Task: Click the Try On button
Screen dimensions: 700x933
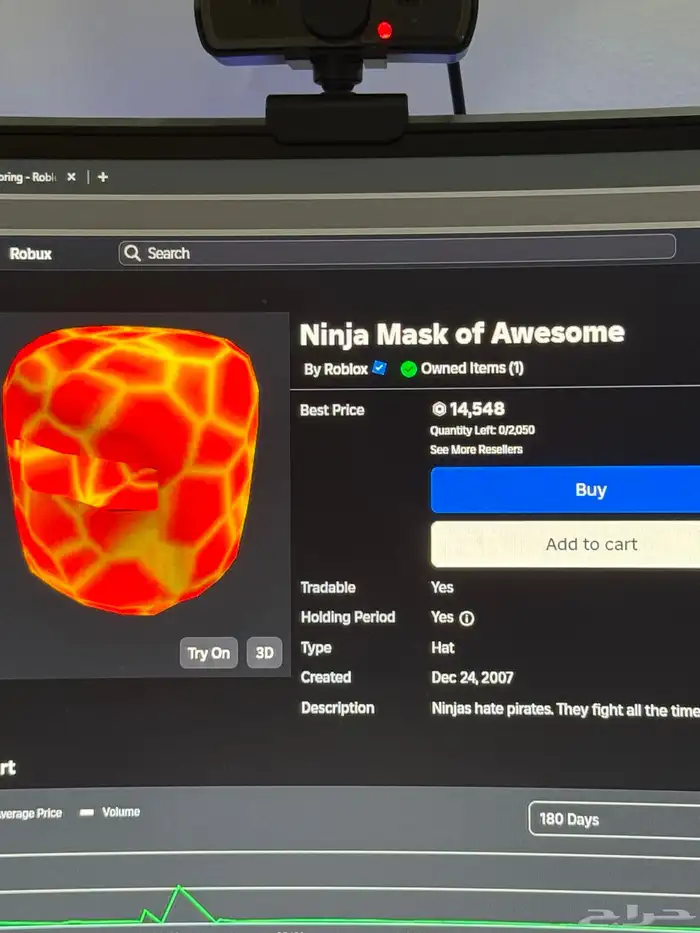Action: [x=208, y=653]
